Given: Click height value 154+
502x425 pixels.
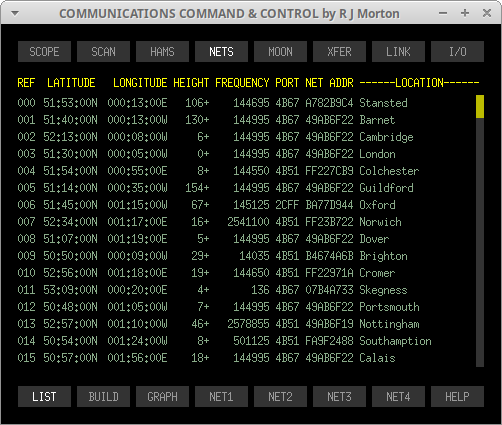Looking at the screenshot, I should [x=197, y=188].
